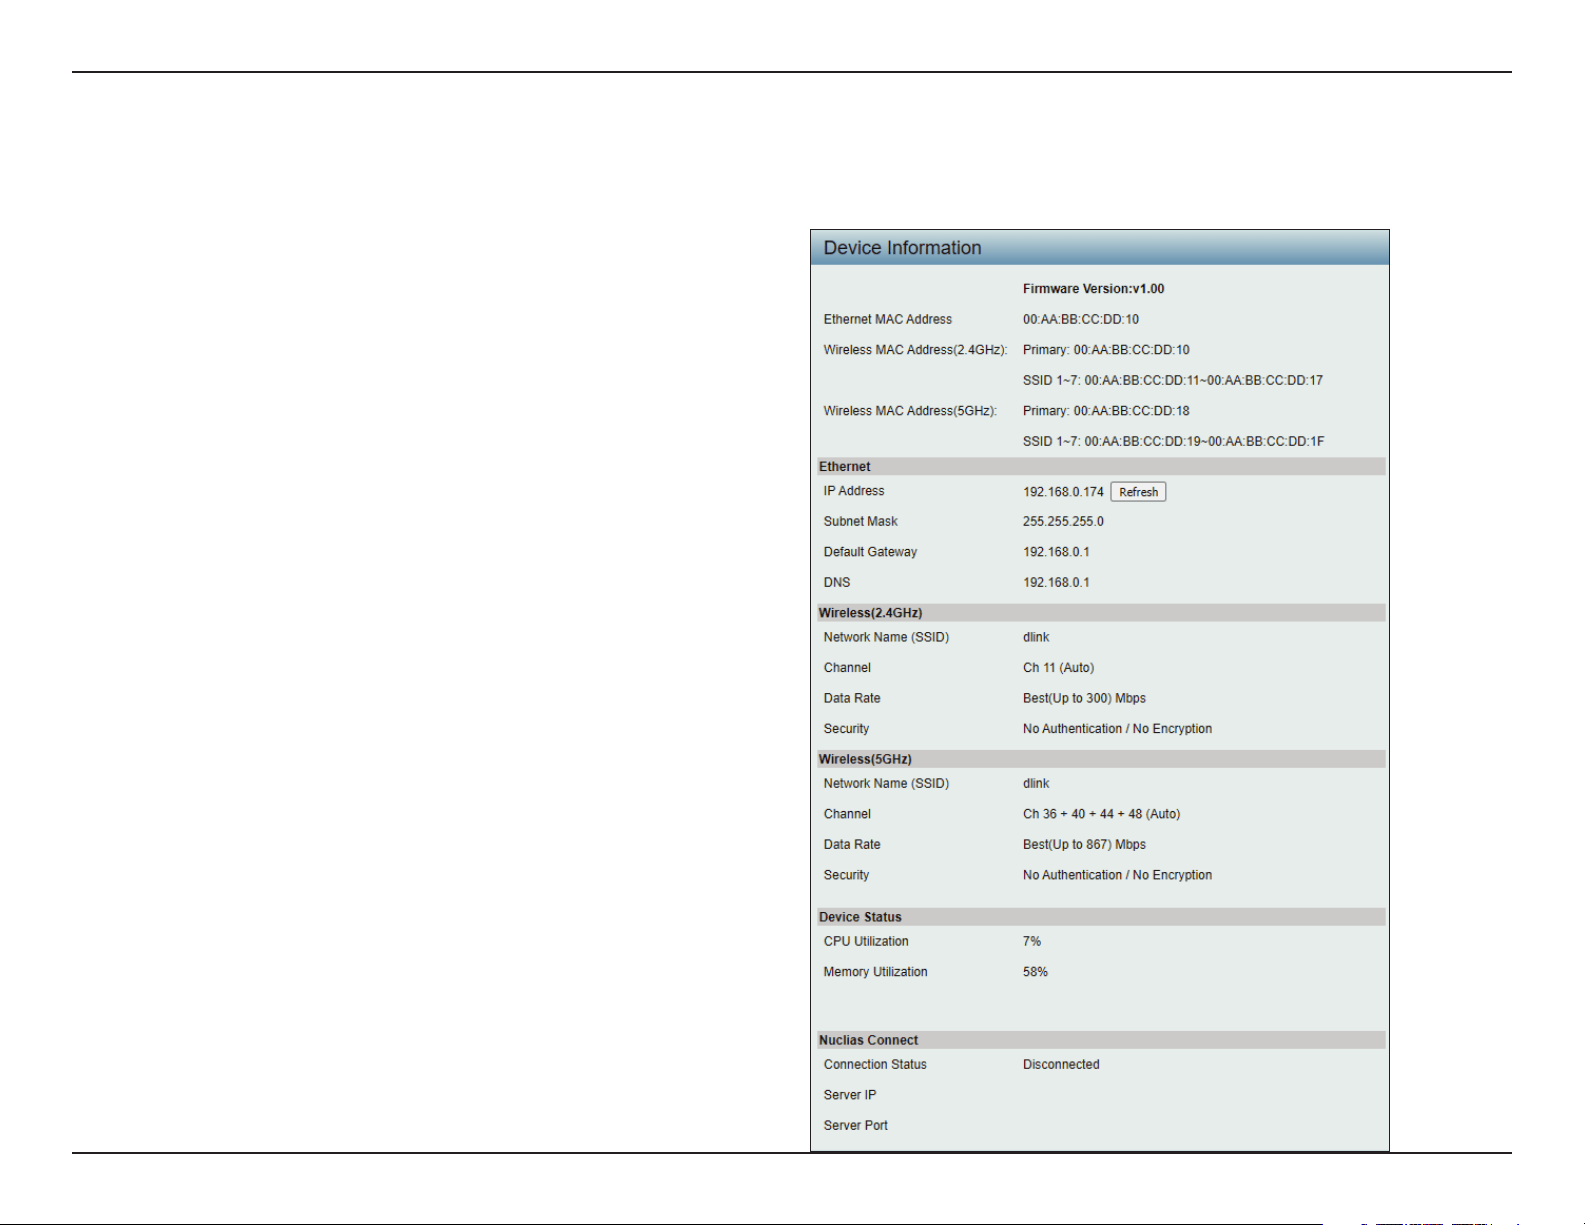Screen dimensions: 1585x1225
Task: Click Network Name (SSID) label under Wireless(2.4GHz)
Action: click(886, 637)
